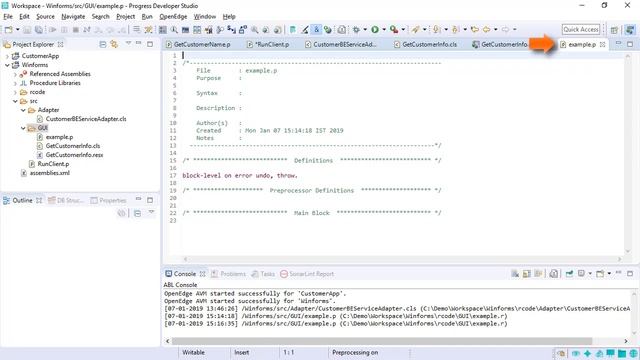Toggle the highlighted Mark Occurrences toolbar button

point(316,29)
